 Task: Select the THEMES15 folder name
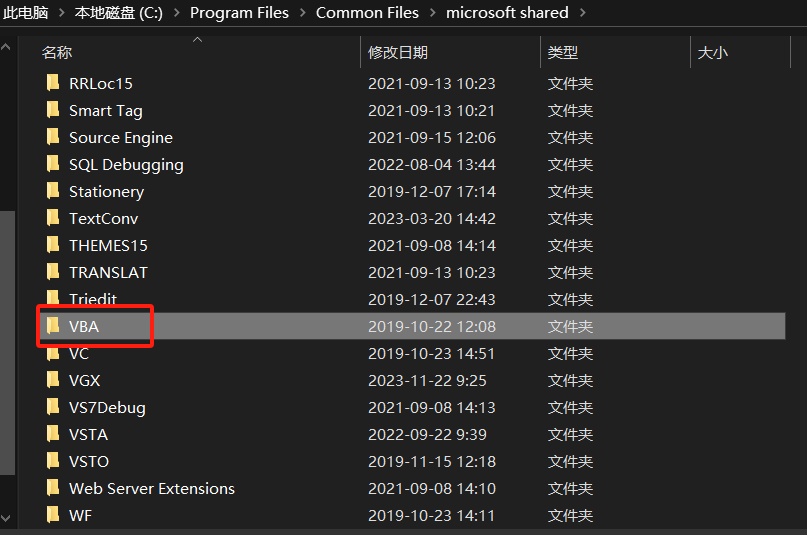click(108, 245)
